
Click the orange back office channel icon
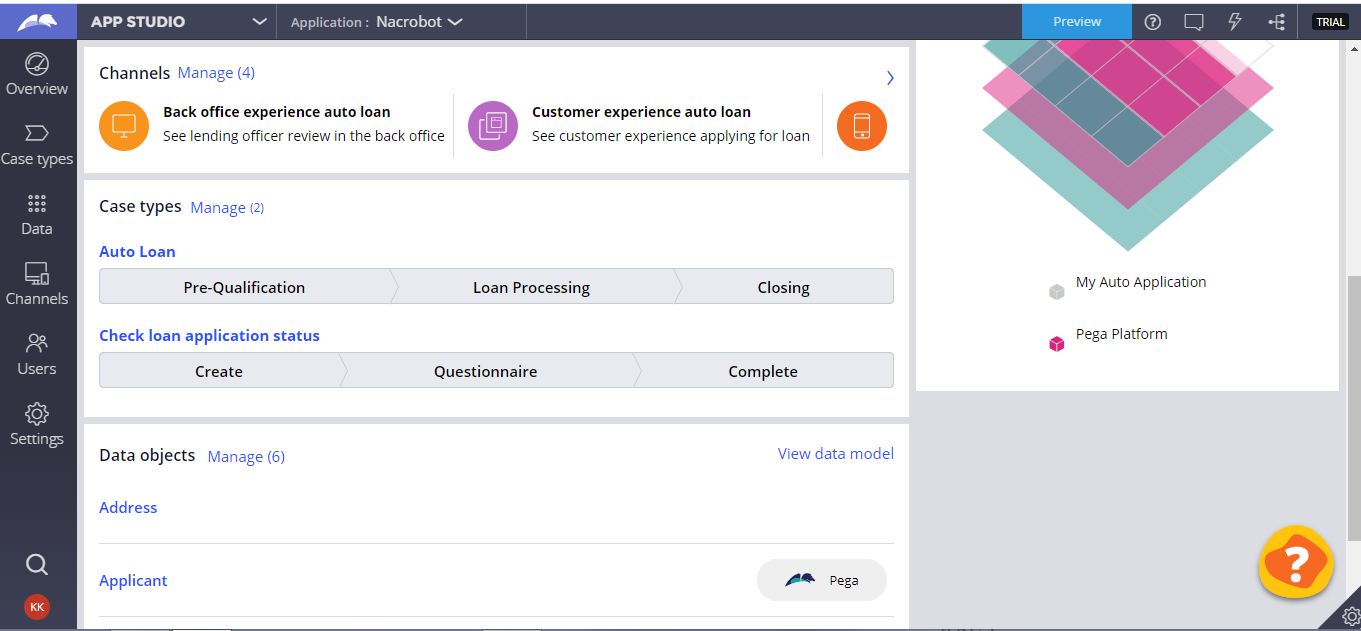click(124, 126)
